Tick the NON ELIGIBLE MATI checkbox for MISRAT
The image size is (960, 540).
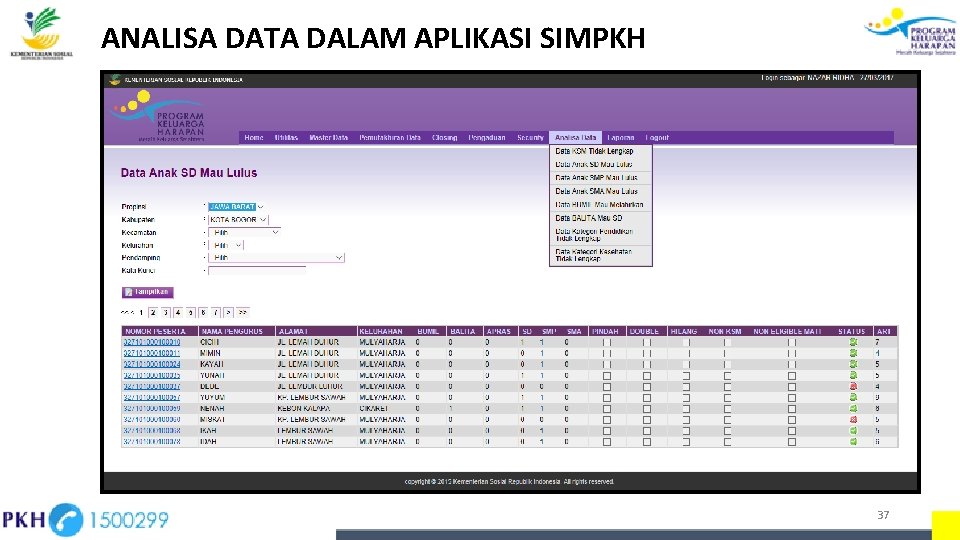coord(792,420)
